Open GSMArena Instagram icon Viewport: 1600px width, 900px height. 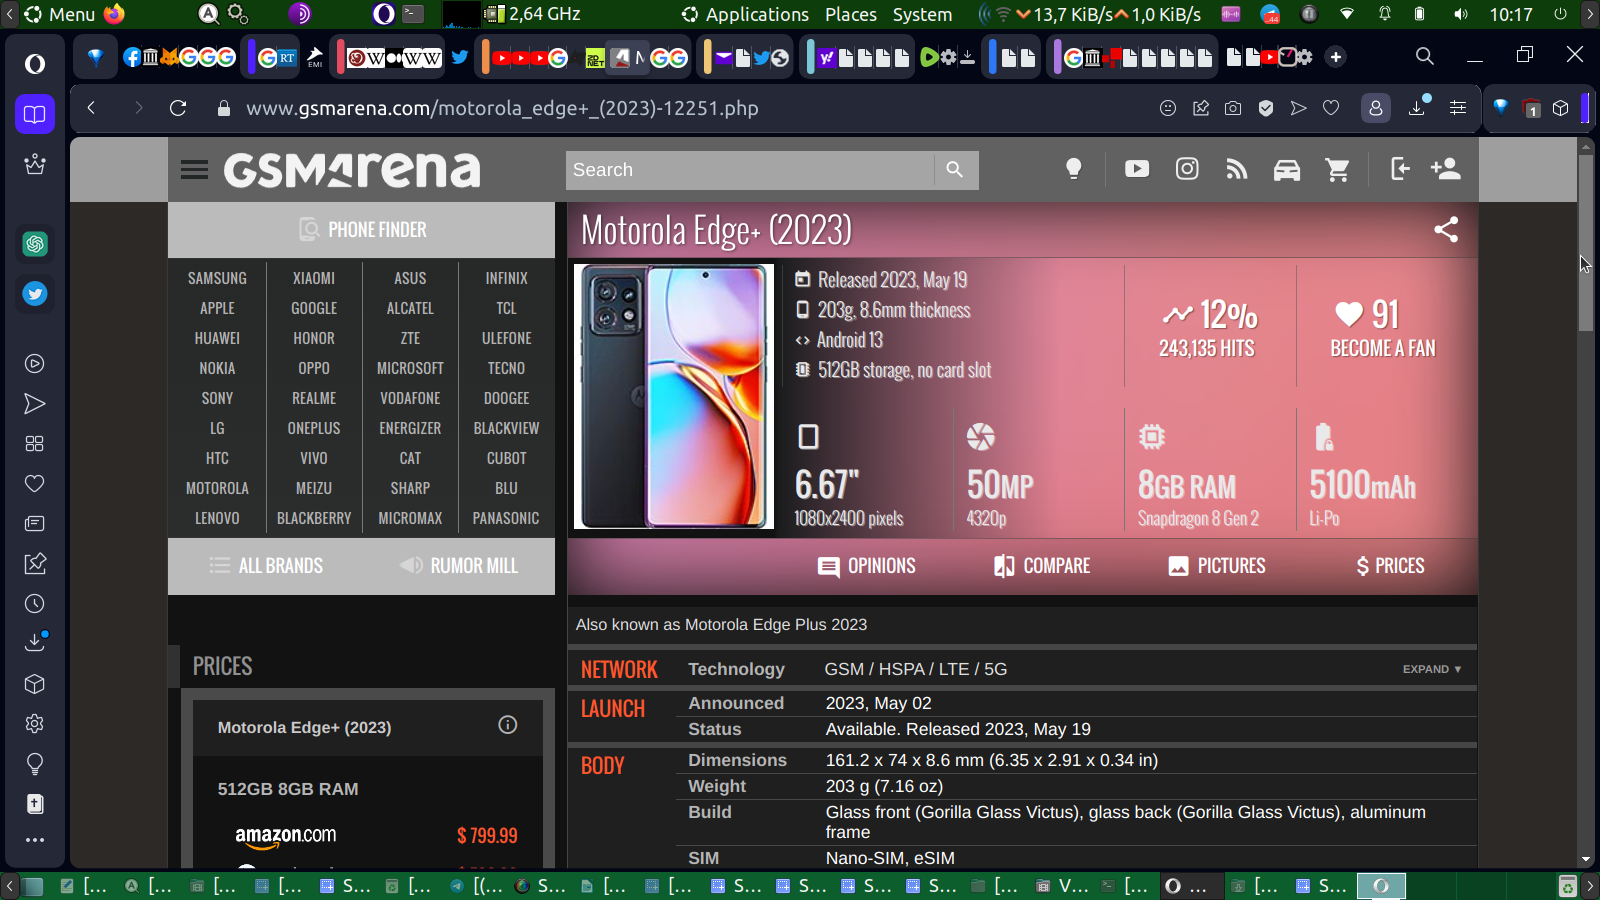pos(1187,169)
